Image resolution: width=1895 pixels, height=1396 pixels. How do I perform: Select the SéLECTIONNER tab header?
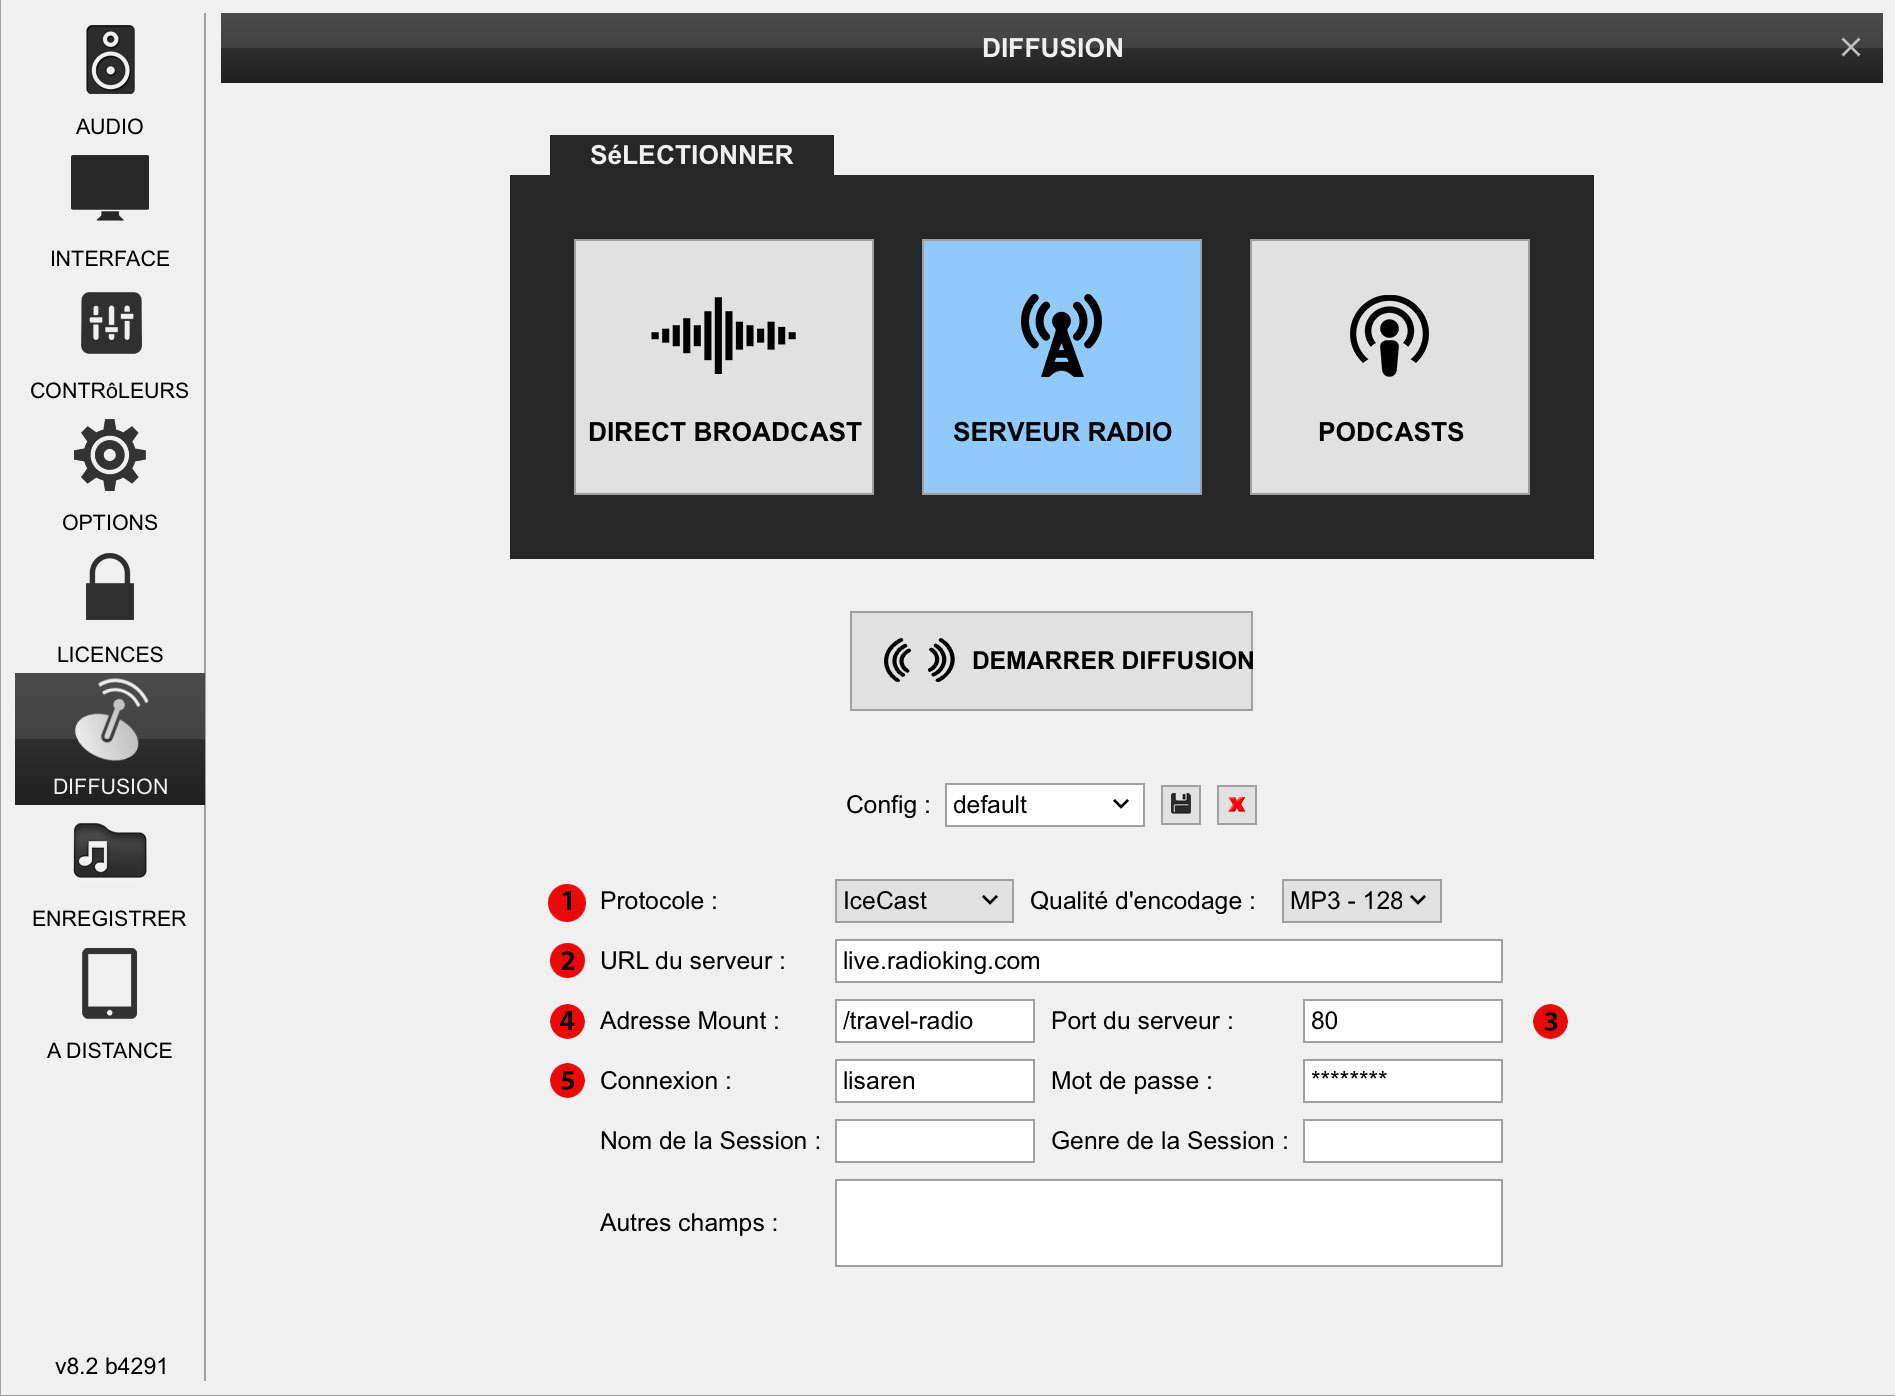click(692, 155)
